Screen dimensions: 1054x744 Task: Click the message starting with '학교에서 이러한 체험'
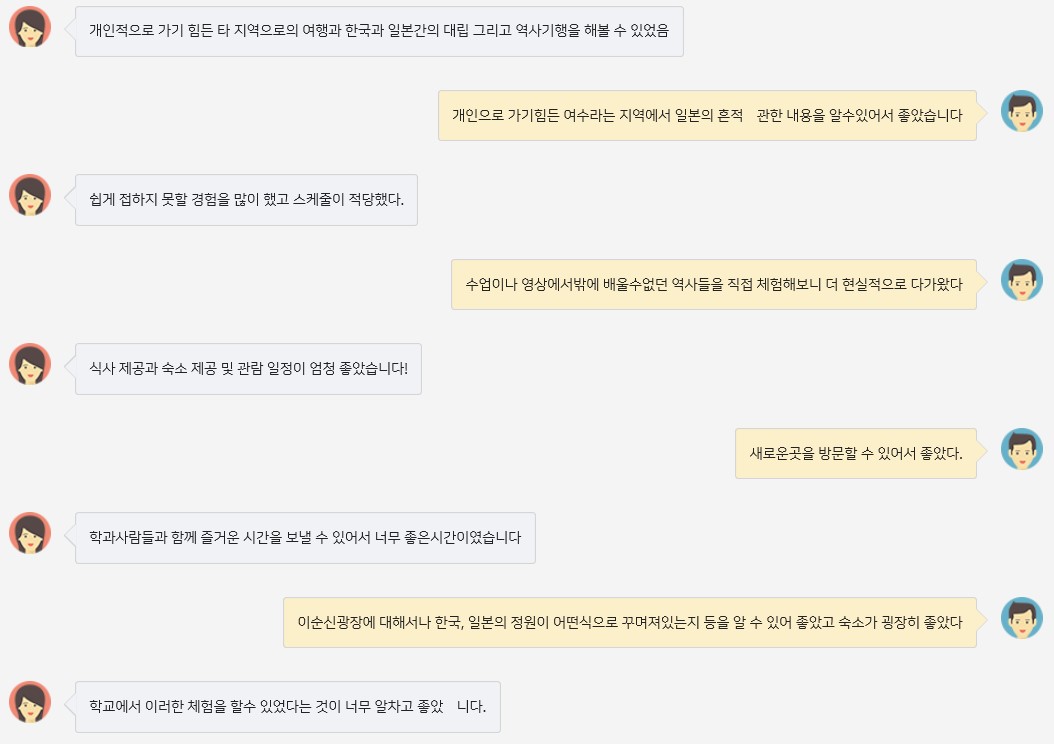pyautogui.click(x=287, y=707)
